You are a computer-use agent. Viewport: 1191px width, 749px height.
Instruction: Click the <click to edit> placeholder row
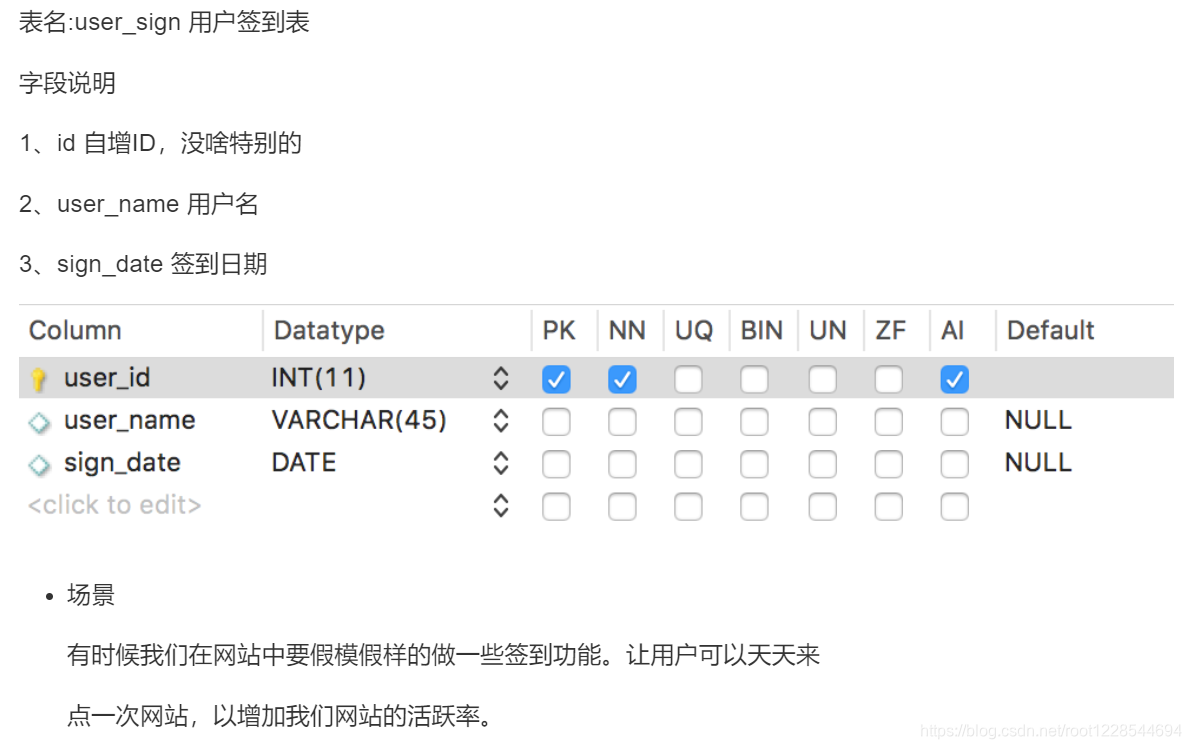[x=115, y=505]
